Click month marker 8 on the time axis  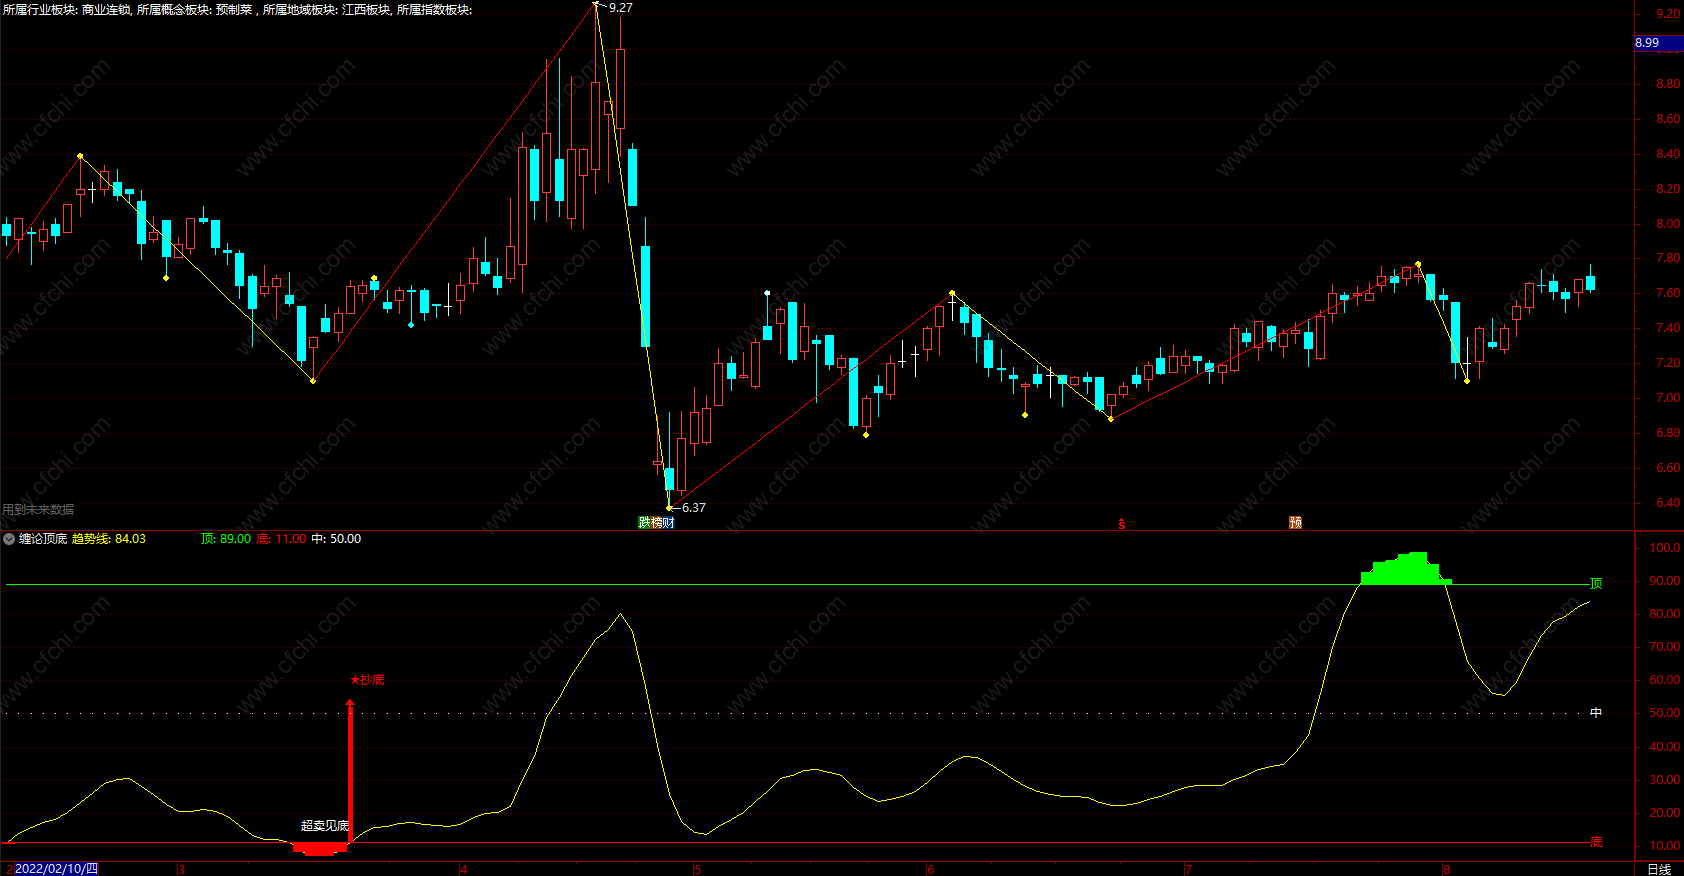click(1446, 869)
